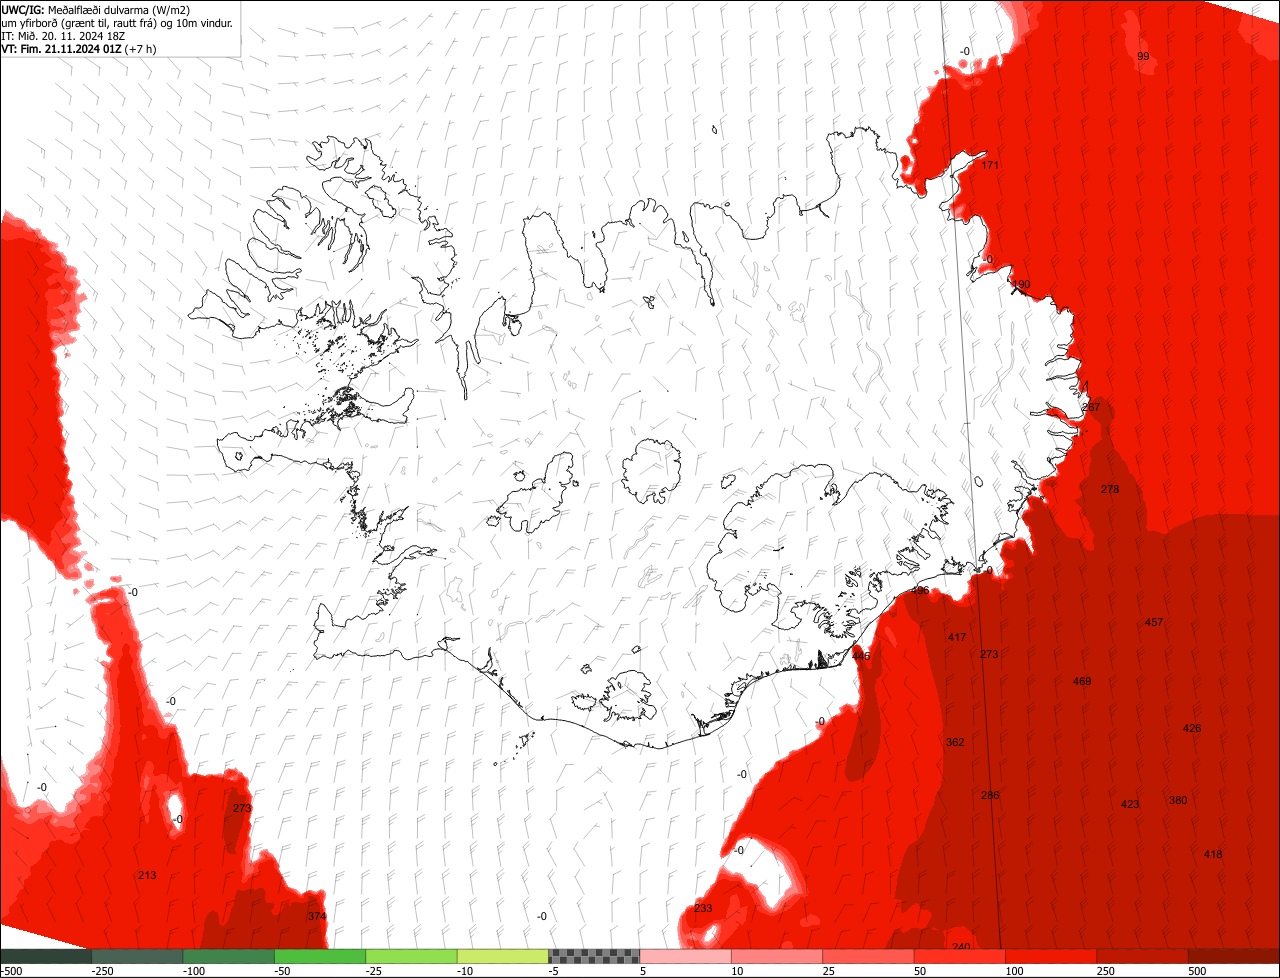
Task: Click the flux value 362 on the map
Action: click(x=955, y=742)
